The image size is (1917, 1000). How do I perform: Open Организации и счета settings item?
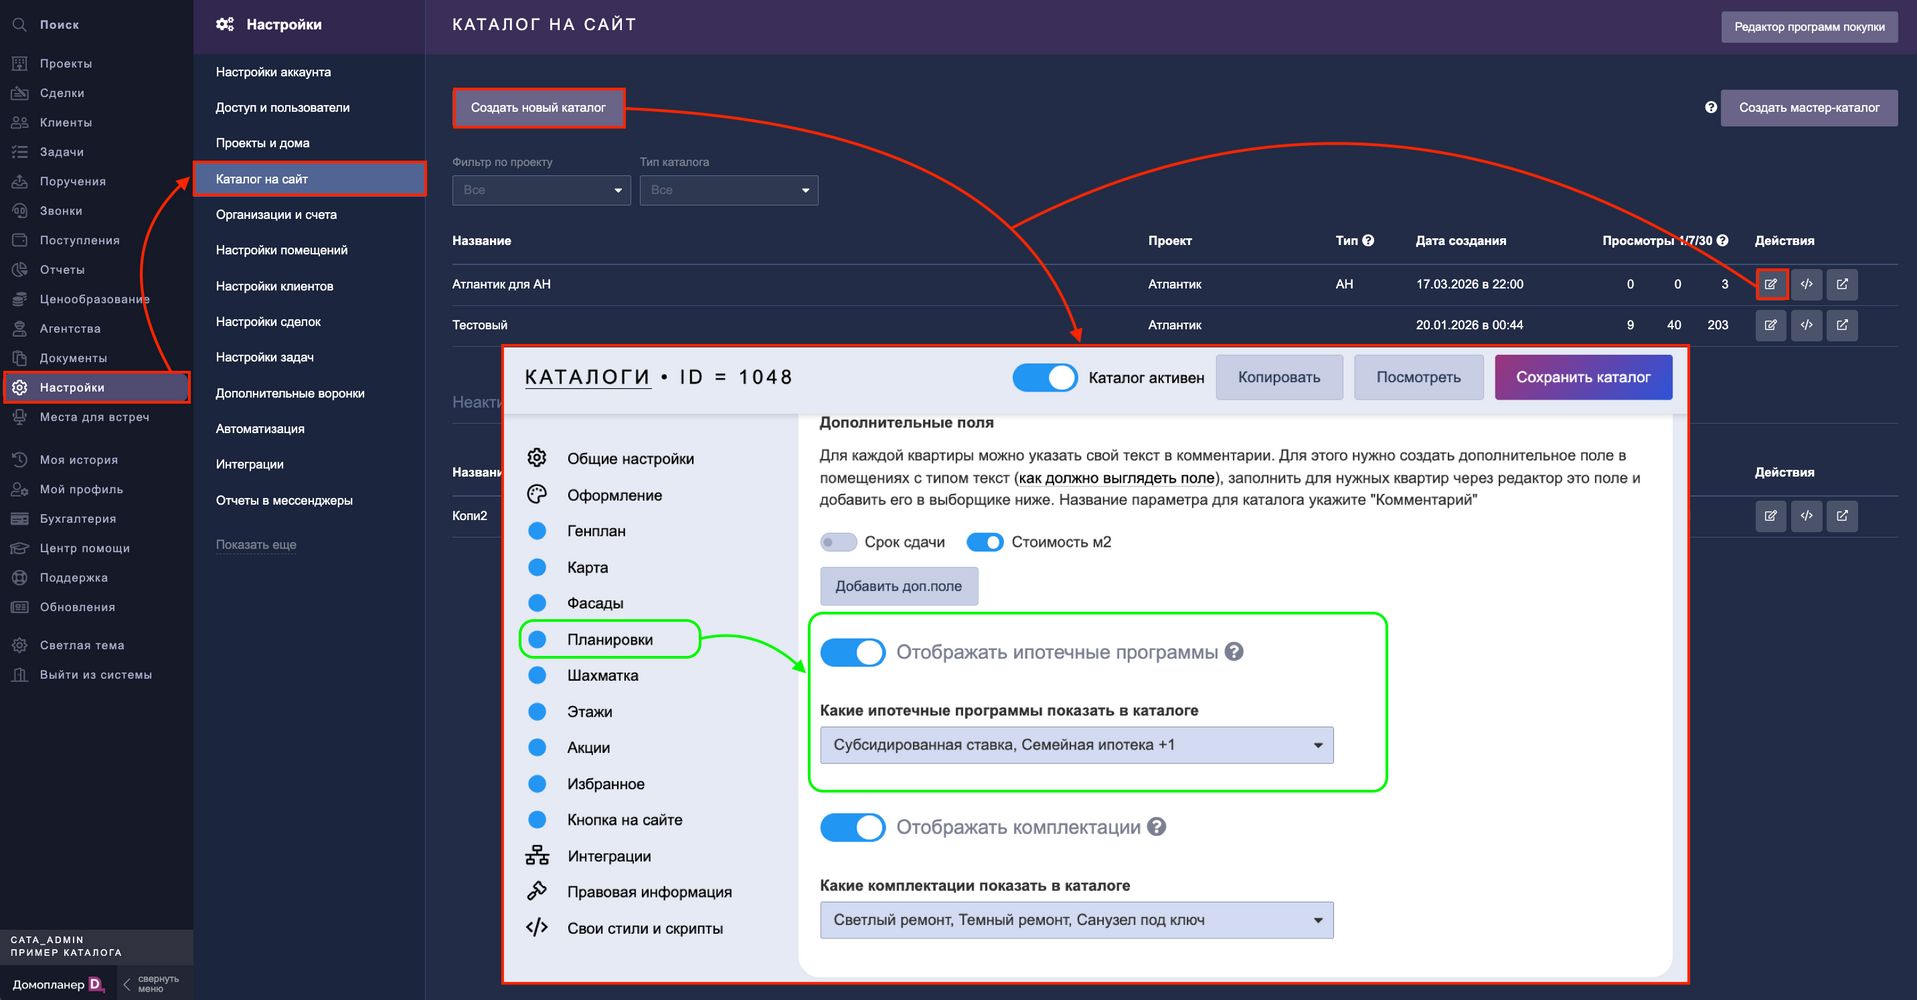276,215
